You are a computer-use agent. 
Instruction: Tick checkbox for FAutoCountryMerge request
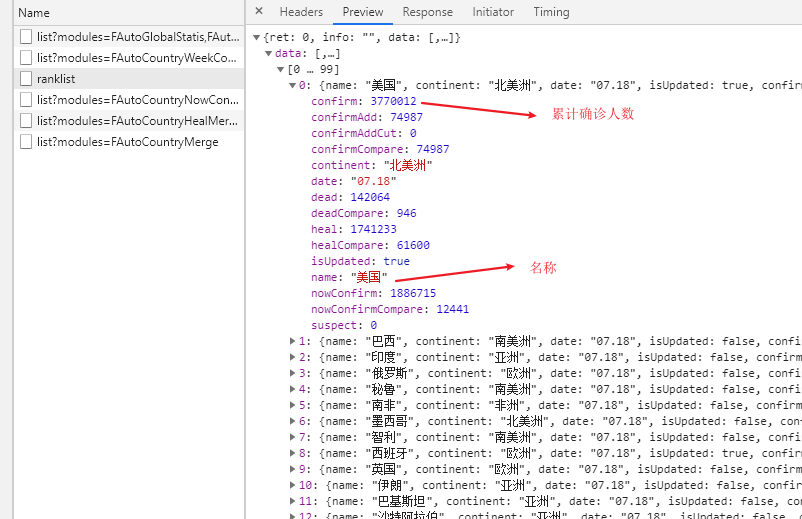tap(26, 142)
